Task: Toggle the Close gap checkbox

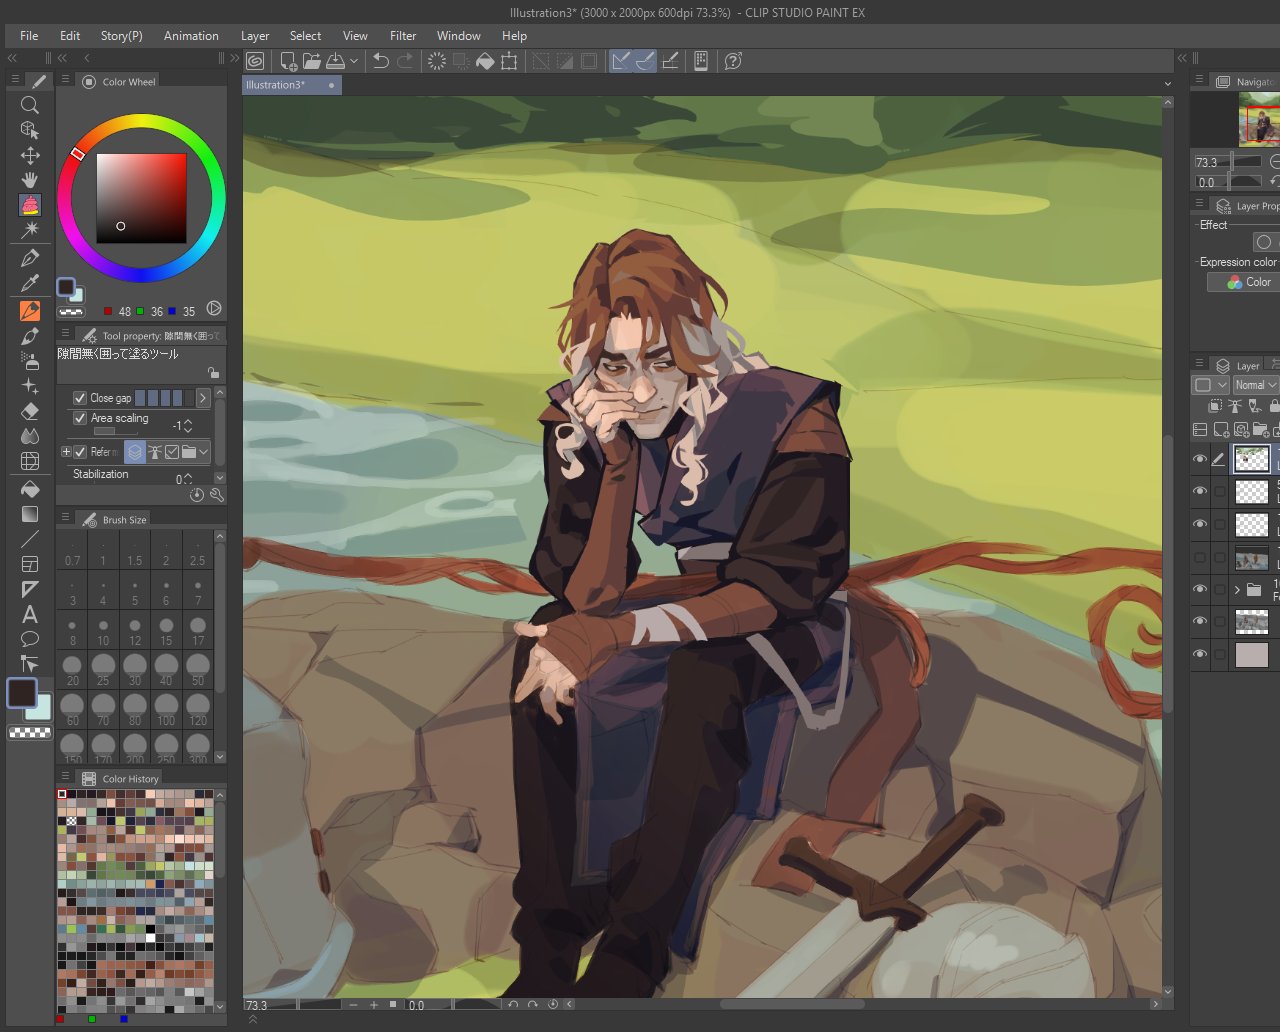Action: pos(80,398)
